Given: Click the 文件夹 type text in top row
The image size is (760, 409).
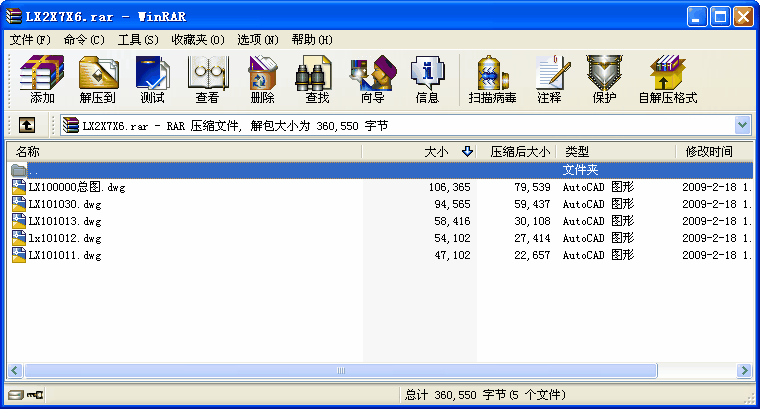Looking at the screenshot, I should (x=580, y=170).
